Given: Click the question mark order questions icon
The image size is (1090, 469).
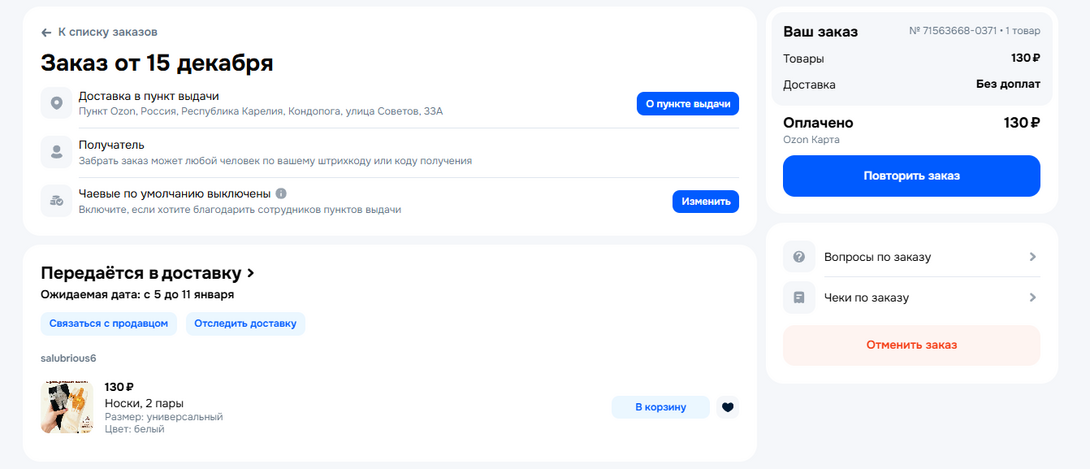Looking at the screenshot, I should [799, 257].
